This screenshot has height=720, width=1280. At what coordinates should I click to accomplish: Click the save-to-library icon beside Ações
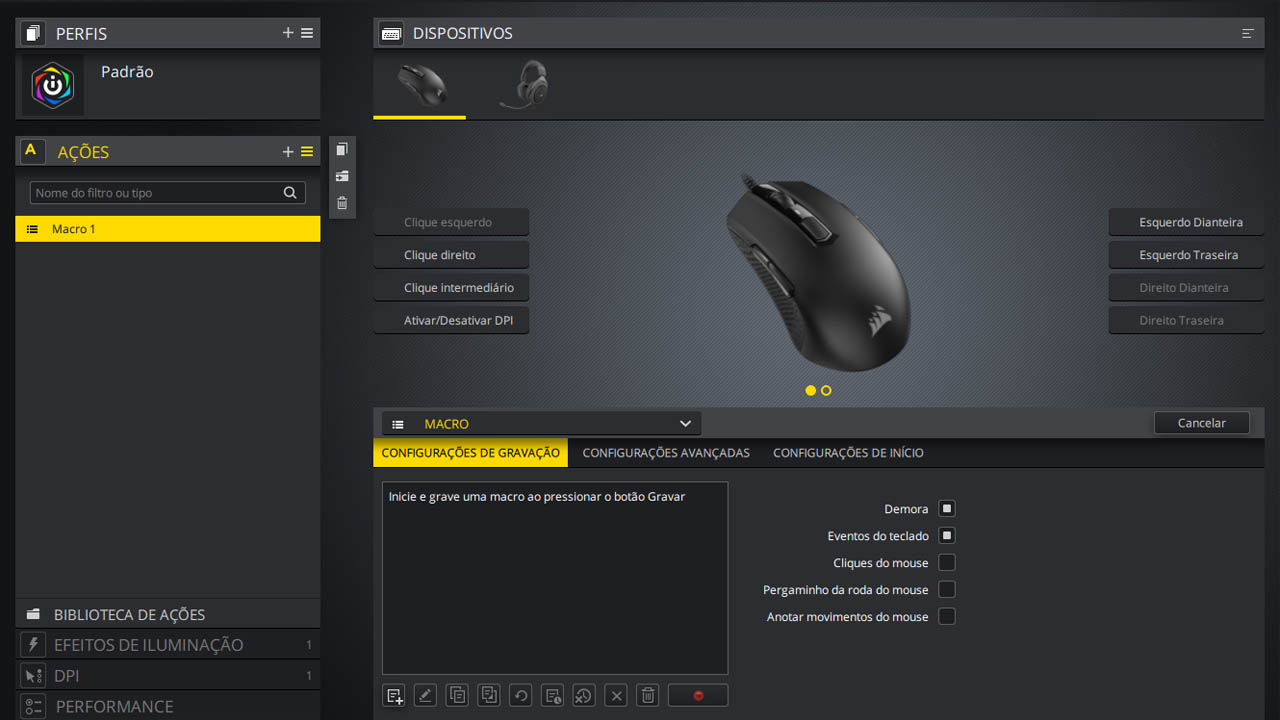(342, 176)
